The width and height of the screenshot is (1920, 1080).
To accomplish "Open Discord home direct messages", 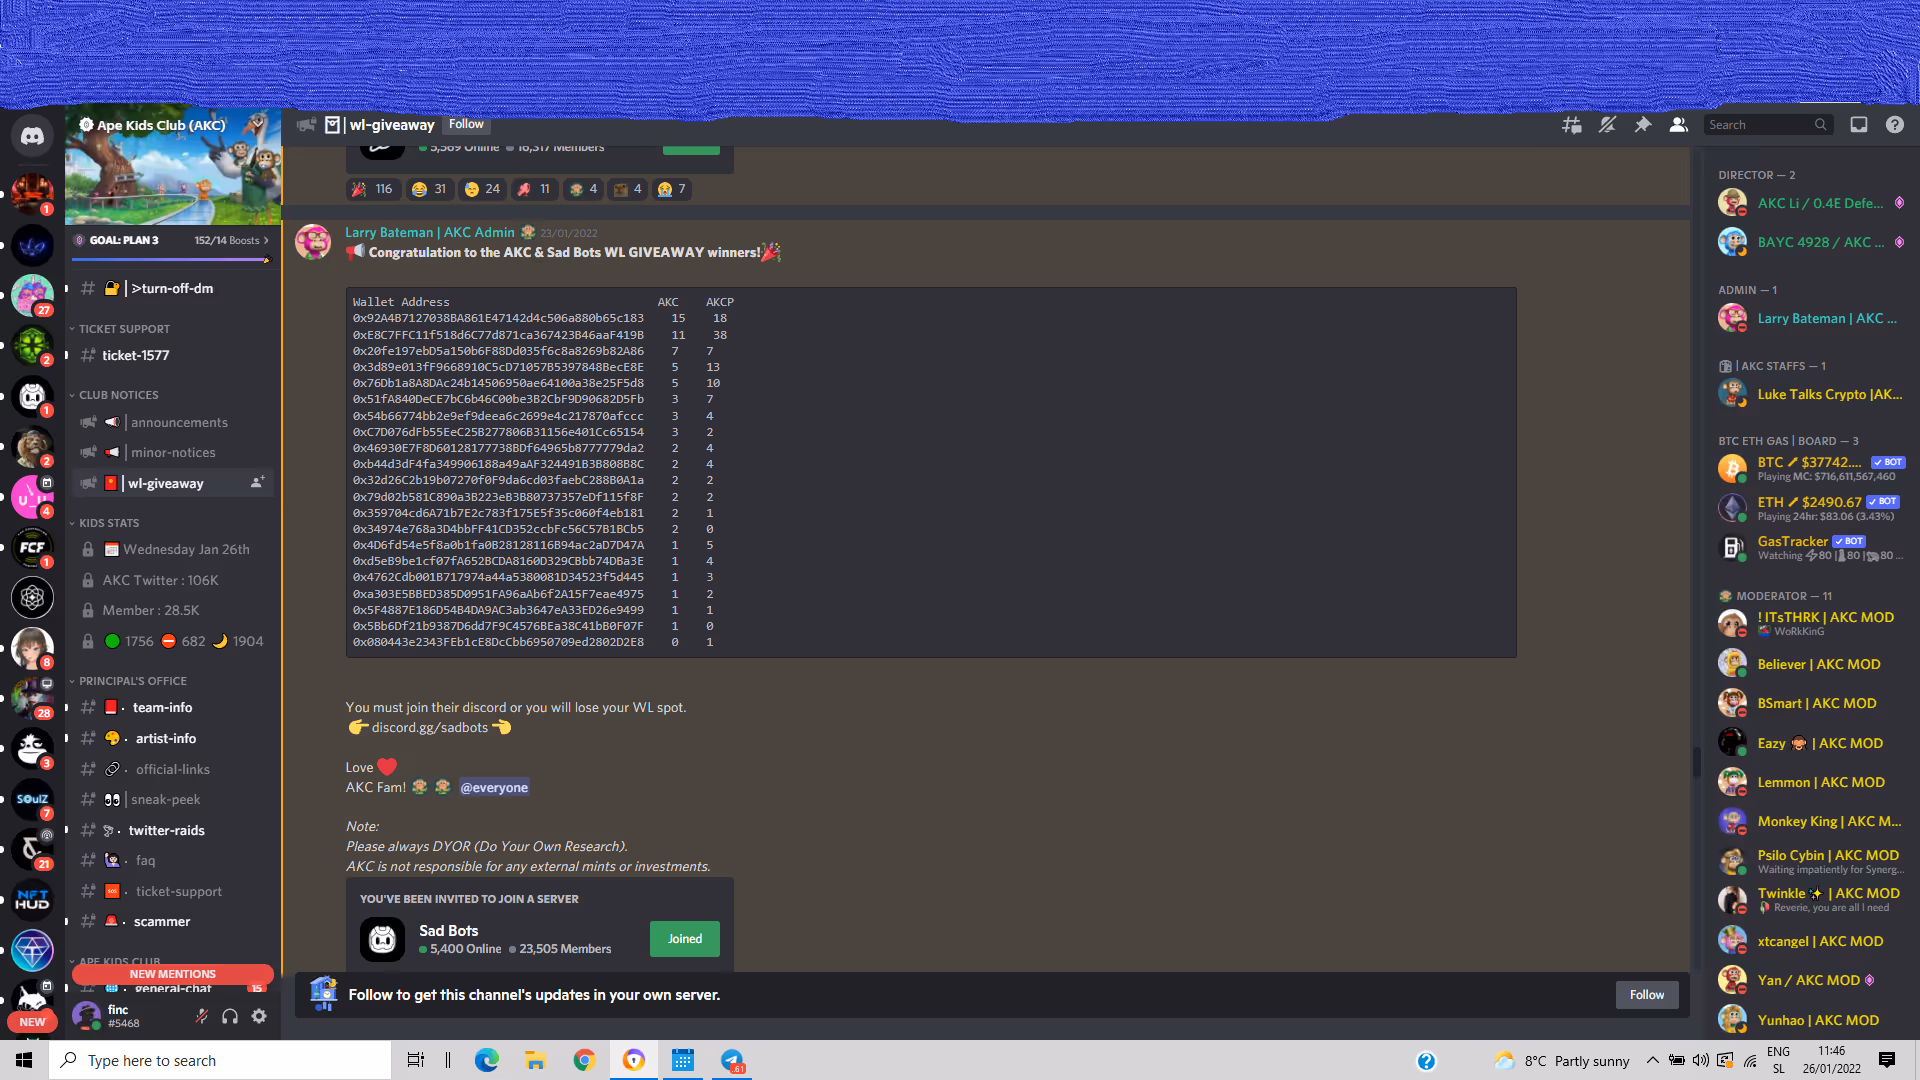I will click(x=32, y=136).
